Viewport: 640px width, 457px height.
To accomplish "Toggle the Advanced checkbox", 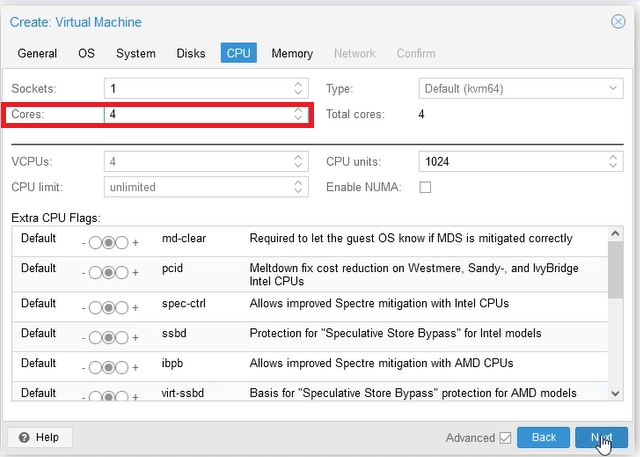I will pos(505,437).
